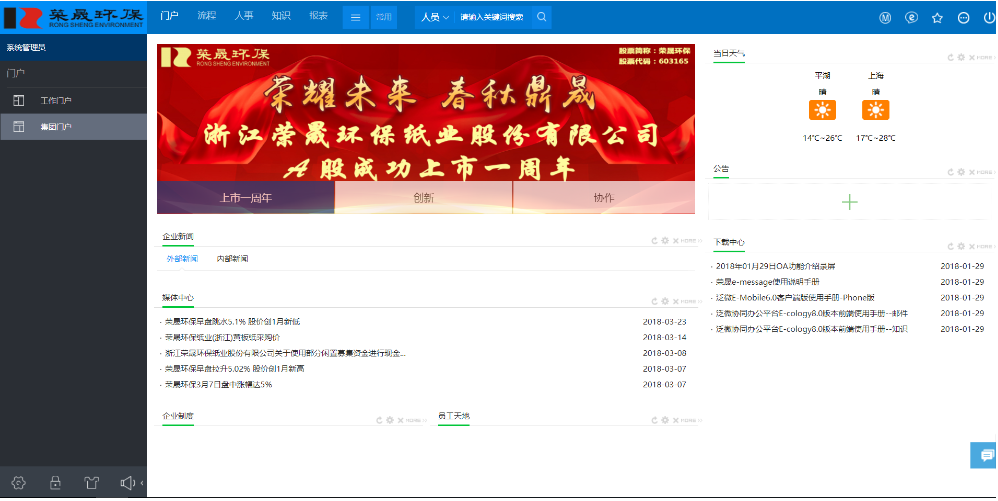Show the 协作 banner slide
Screen dimensions: 998x501
(604, 198)
